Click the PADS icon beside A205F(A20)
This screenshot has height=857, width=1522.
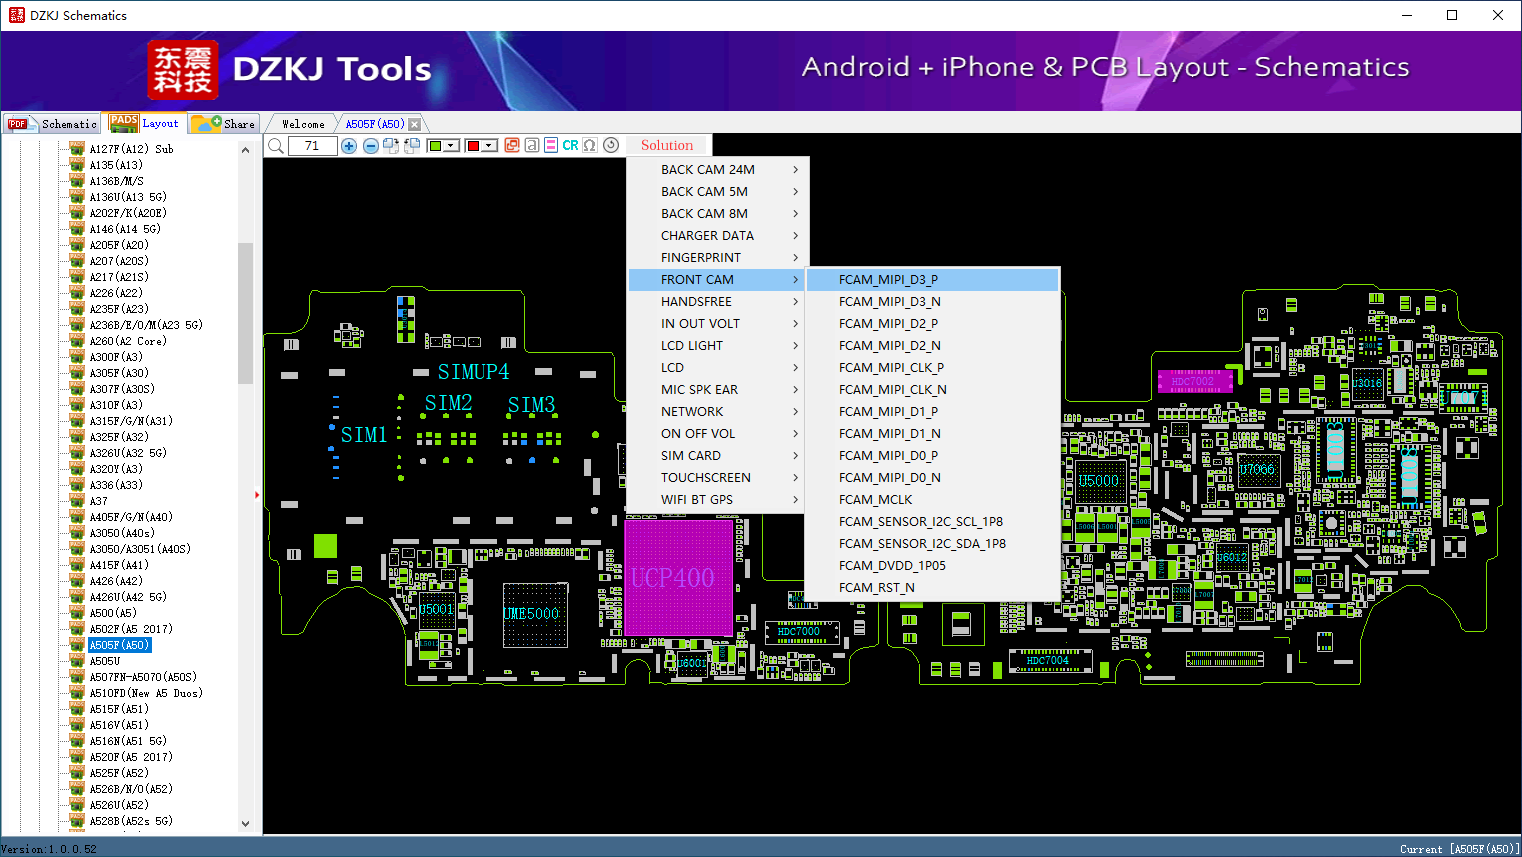point(77,245)
